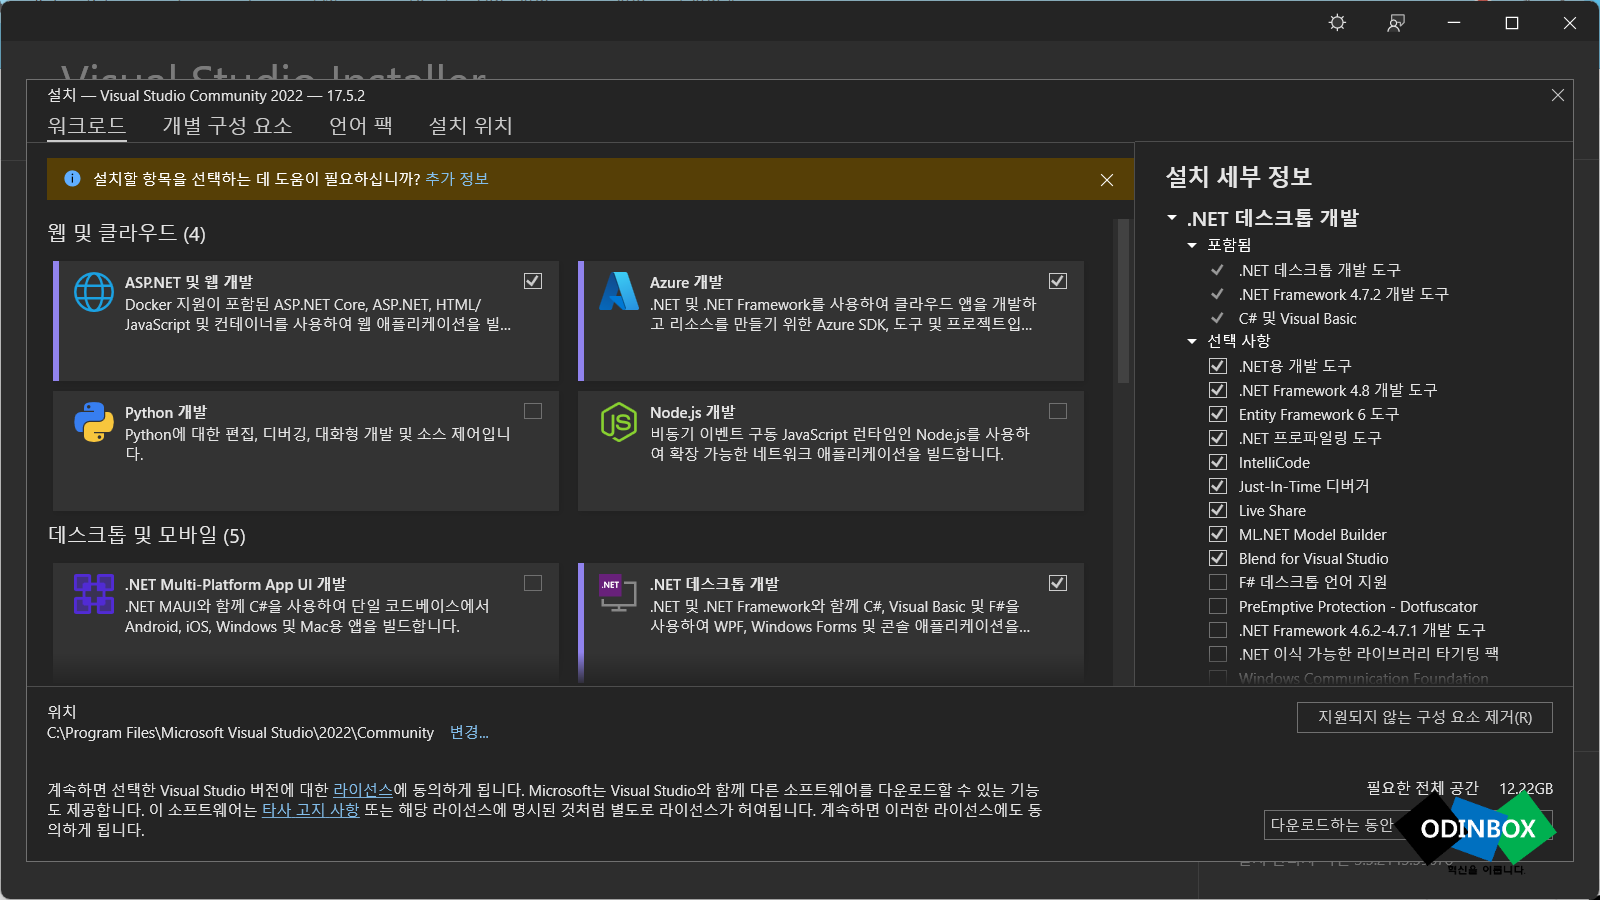Check the Python development workload checkbox
The width and height of the screenshot is (1600, 900).
[533, 411]
